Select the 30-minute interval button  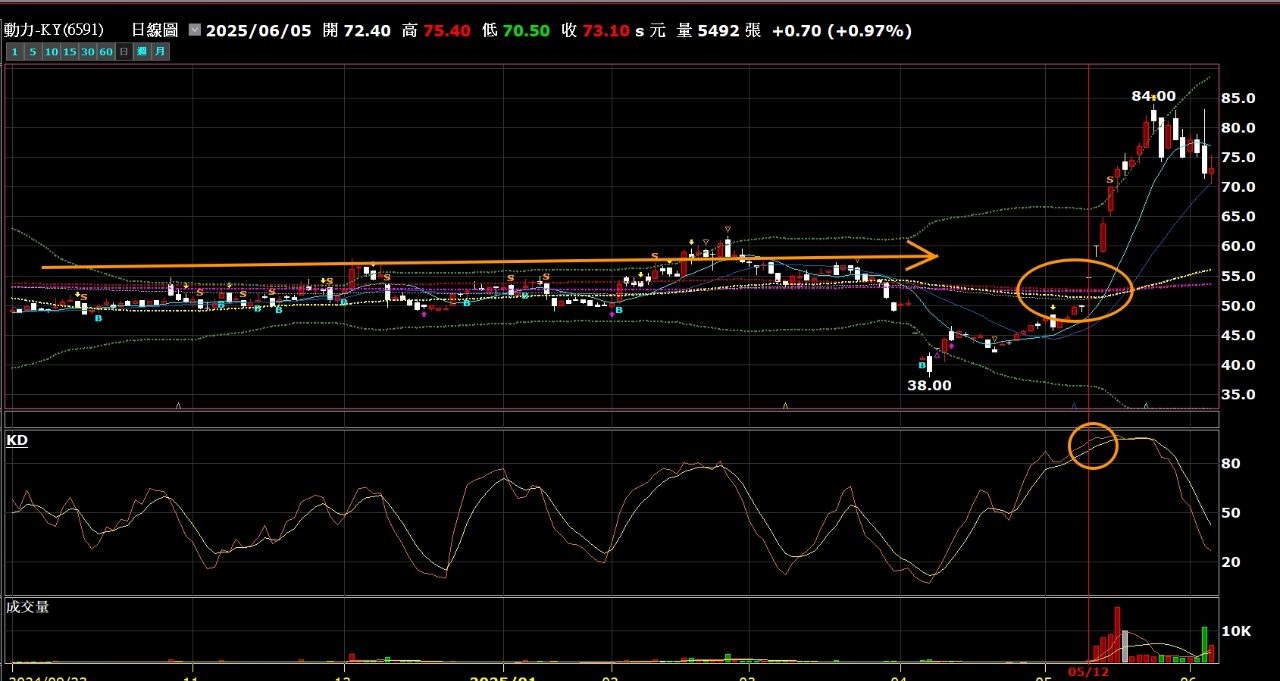88,51
